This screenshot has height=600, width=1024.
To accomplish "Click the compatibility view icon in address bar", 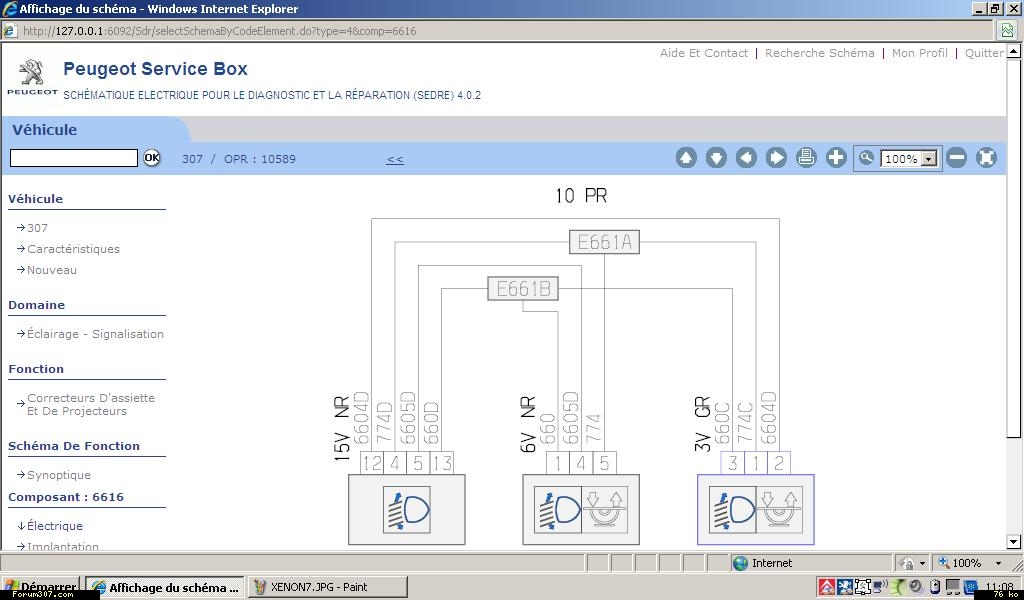I will pyautogui.click(x=1007, y=31).
